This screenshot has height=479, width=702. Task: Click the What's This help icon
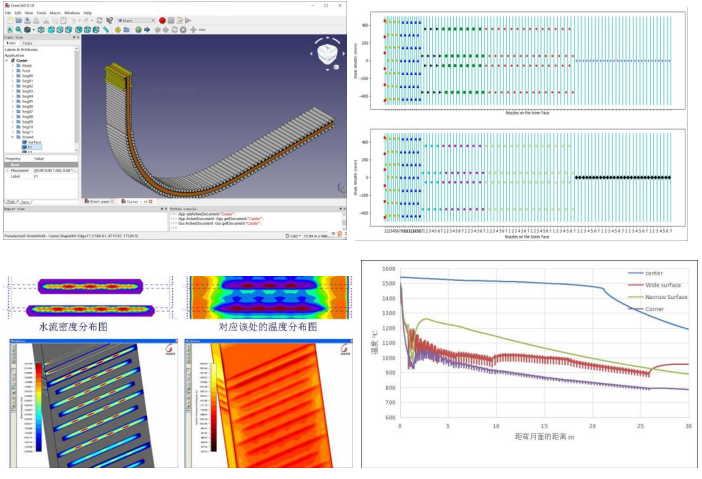pyautogui.click(x=110, y=21)
